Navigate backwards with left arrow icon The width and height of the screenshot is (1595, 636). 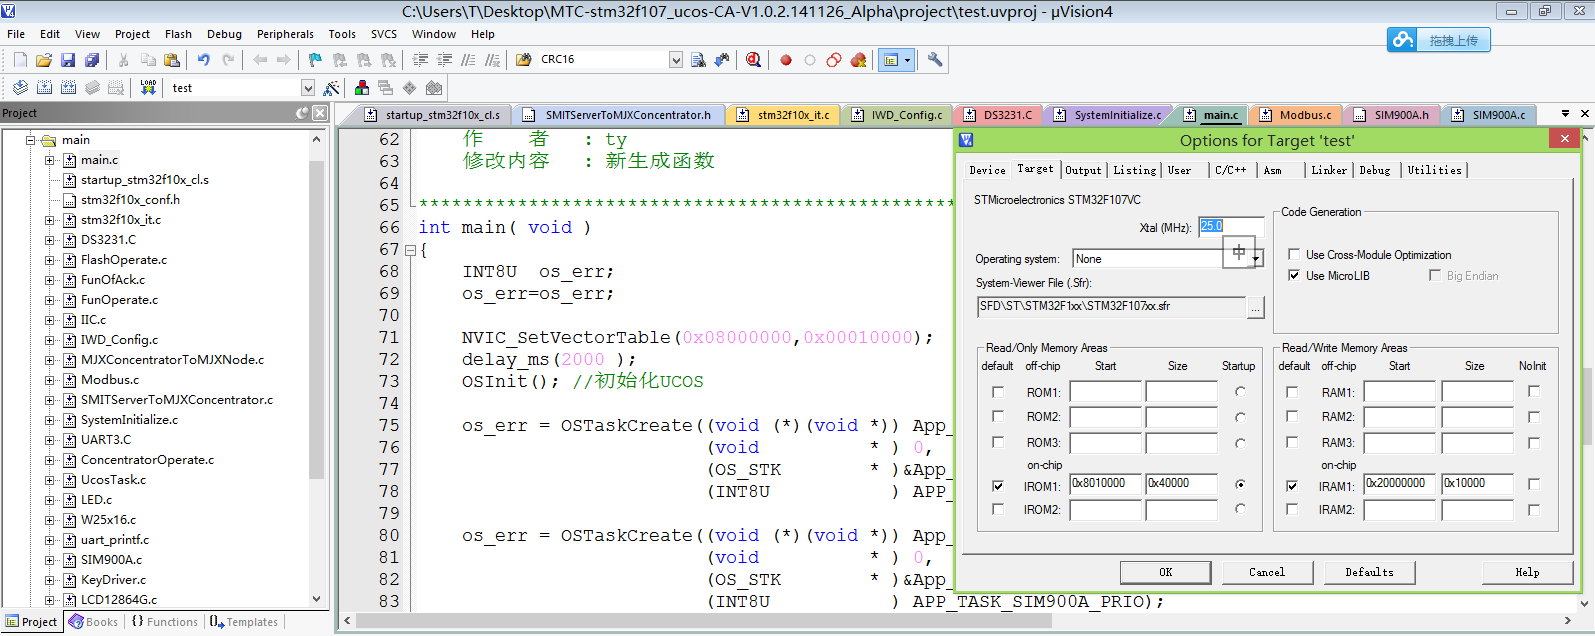(x=260, y=60)
